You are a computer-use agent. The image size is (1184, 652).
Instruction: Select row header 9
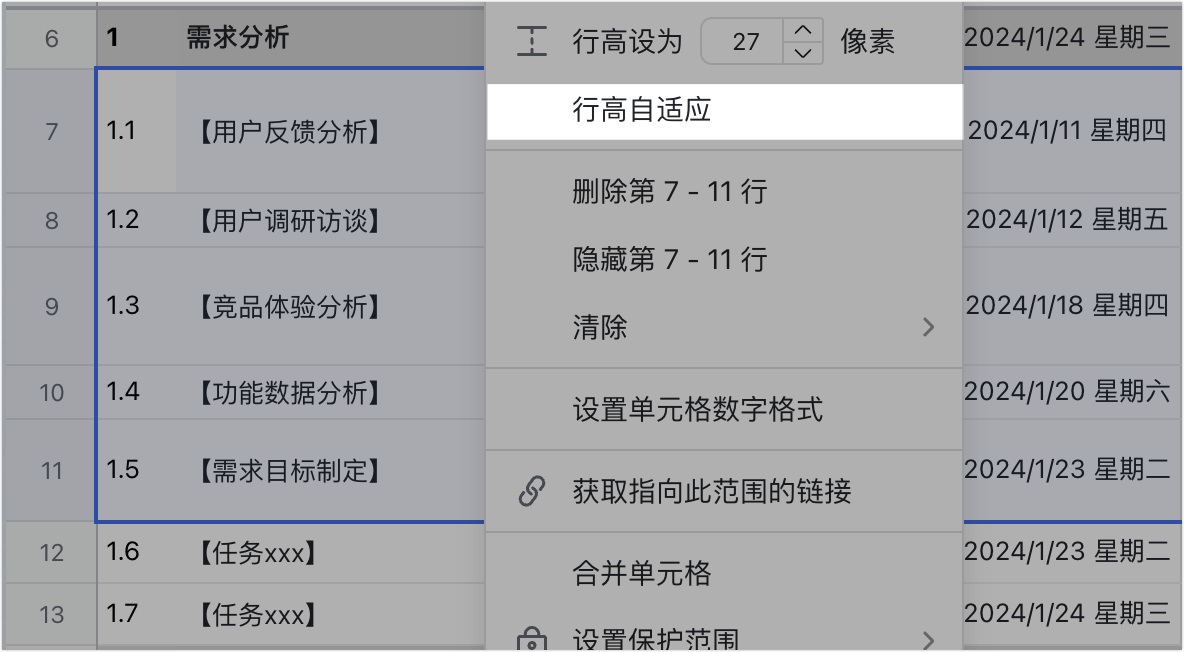click(51, 307)
